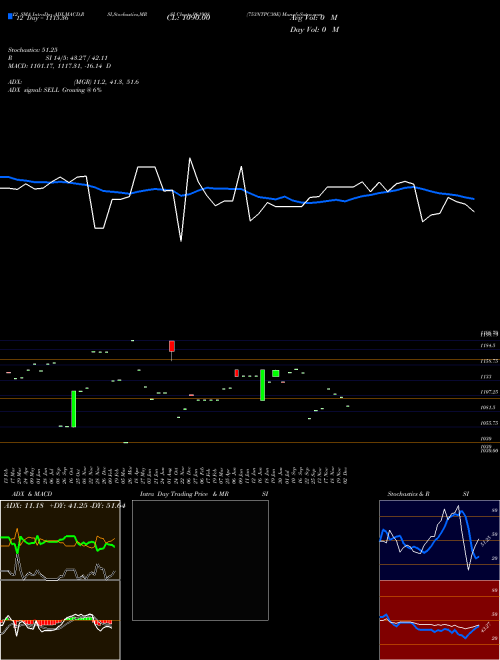Image resolution: width=500 pixels, height=660 pixels.
Task: Select the '12 Day = 1113.36' SMA label
Action: click(x=42, y=19)
